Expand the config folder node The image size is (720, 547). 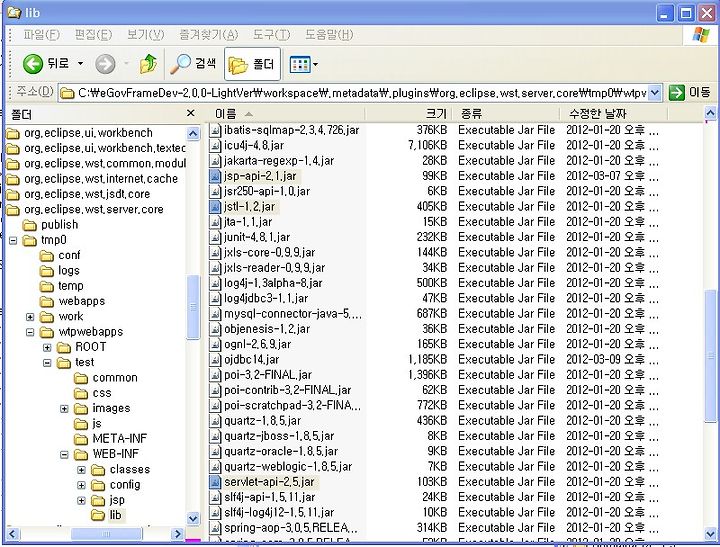click(x=81, y=485)
